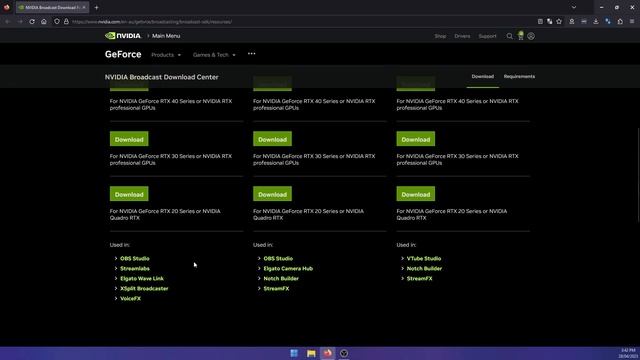Open Notch Builder link in middle column
Viewport: 640px width, 360px height.
[x=281, y=278]
